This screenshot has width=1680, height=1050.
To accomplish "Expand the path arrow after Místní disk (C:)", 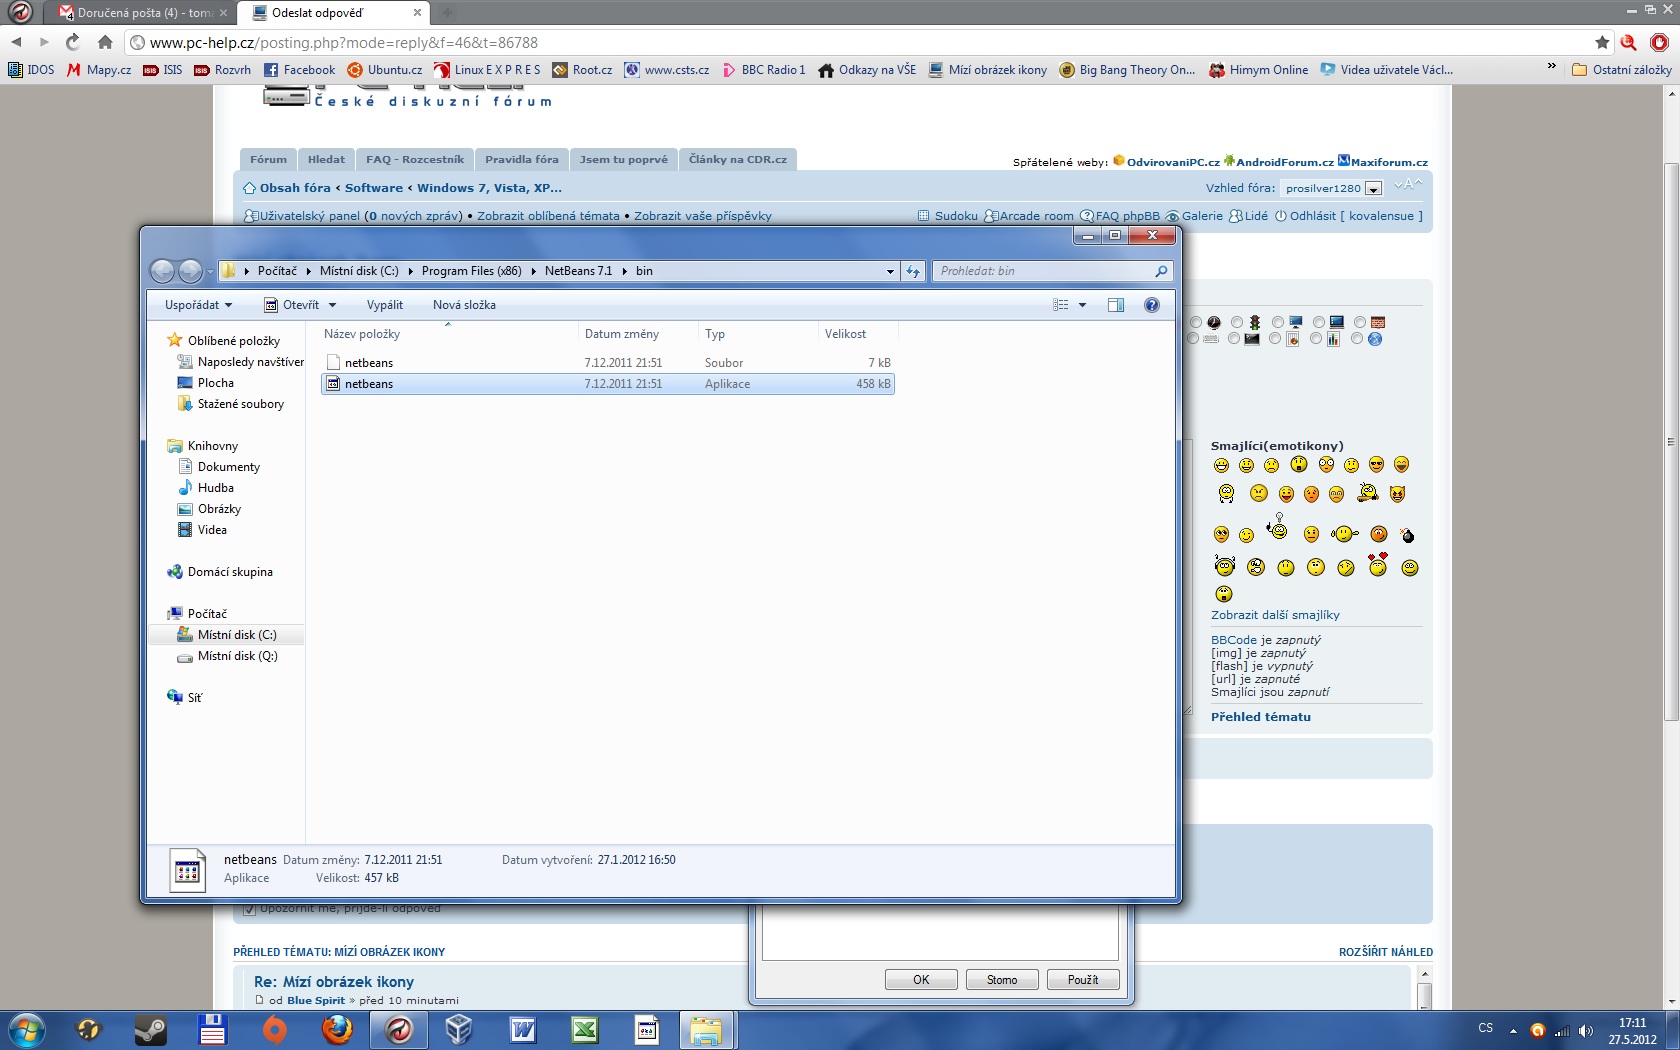I will coord(410,271).
